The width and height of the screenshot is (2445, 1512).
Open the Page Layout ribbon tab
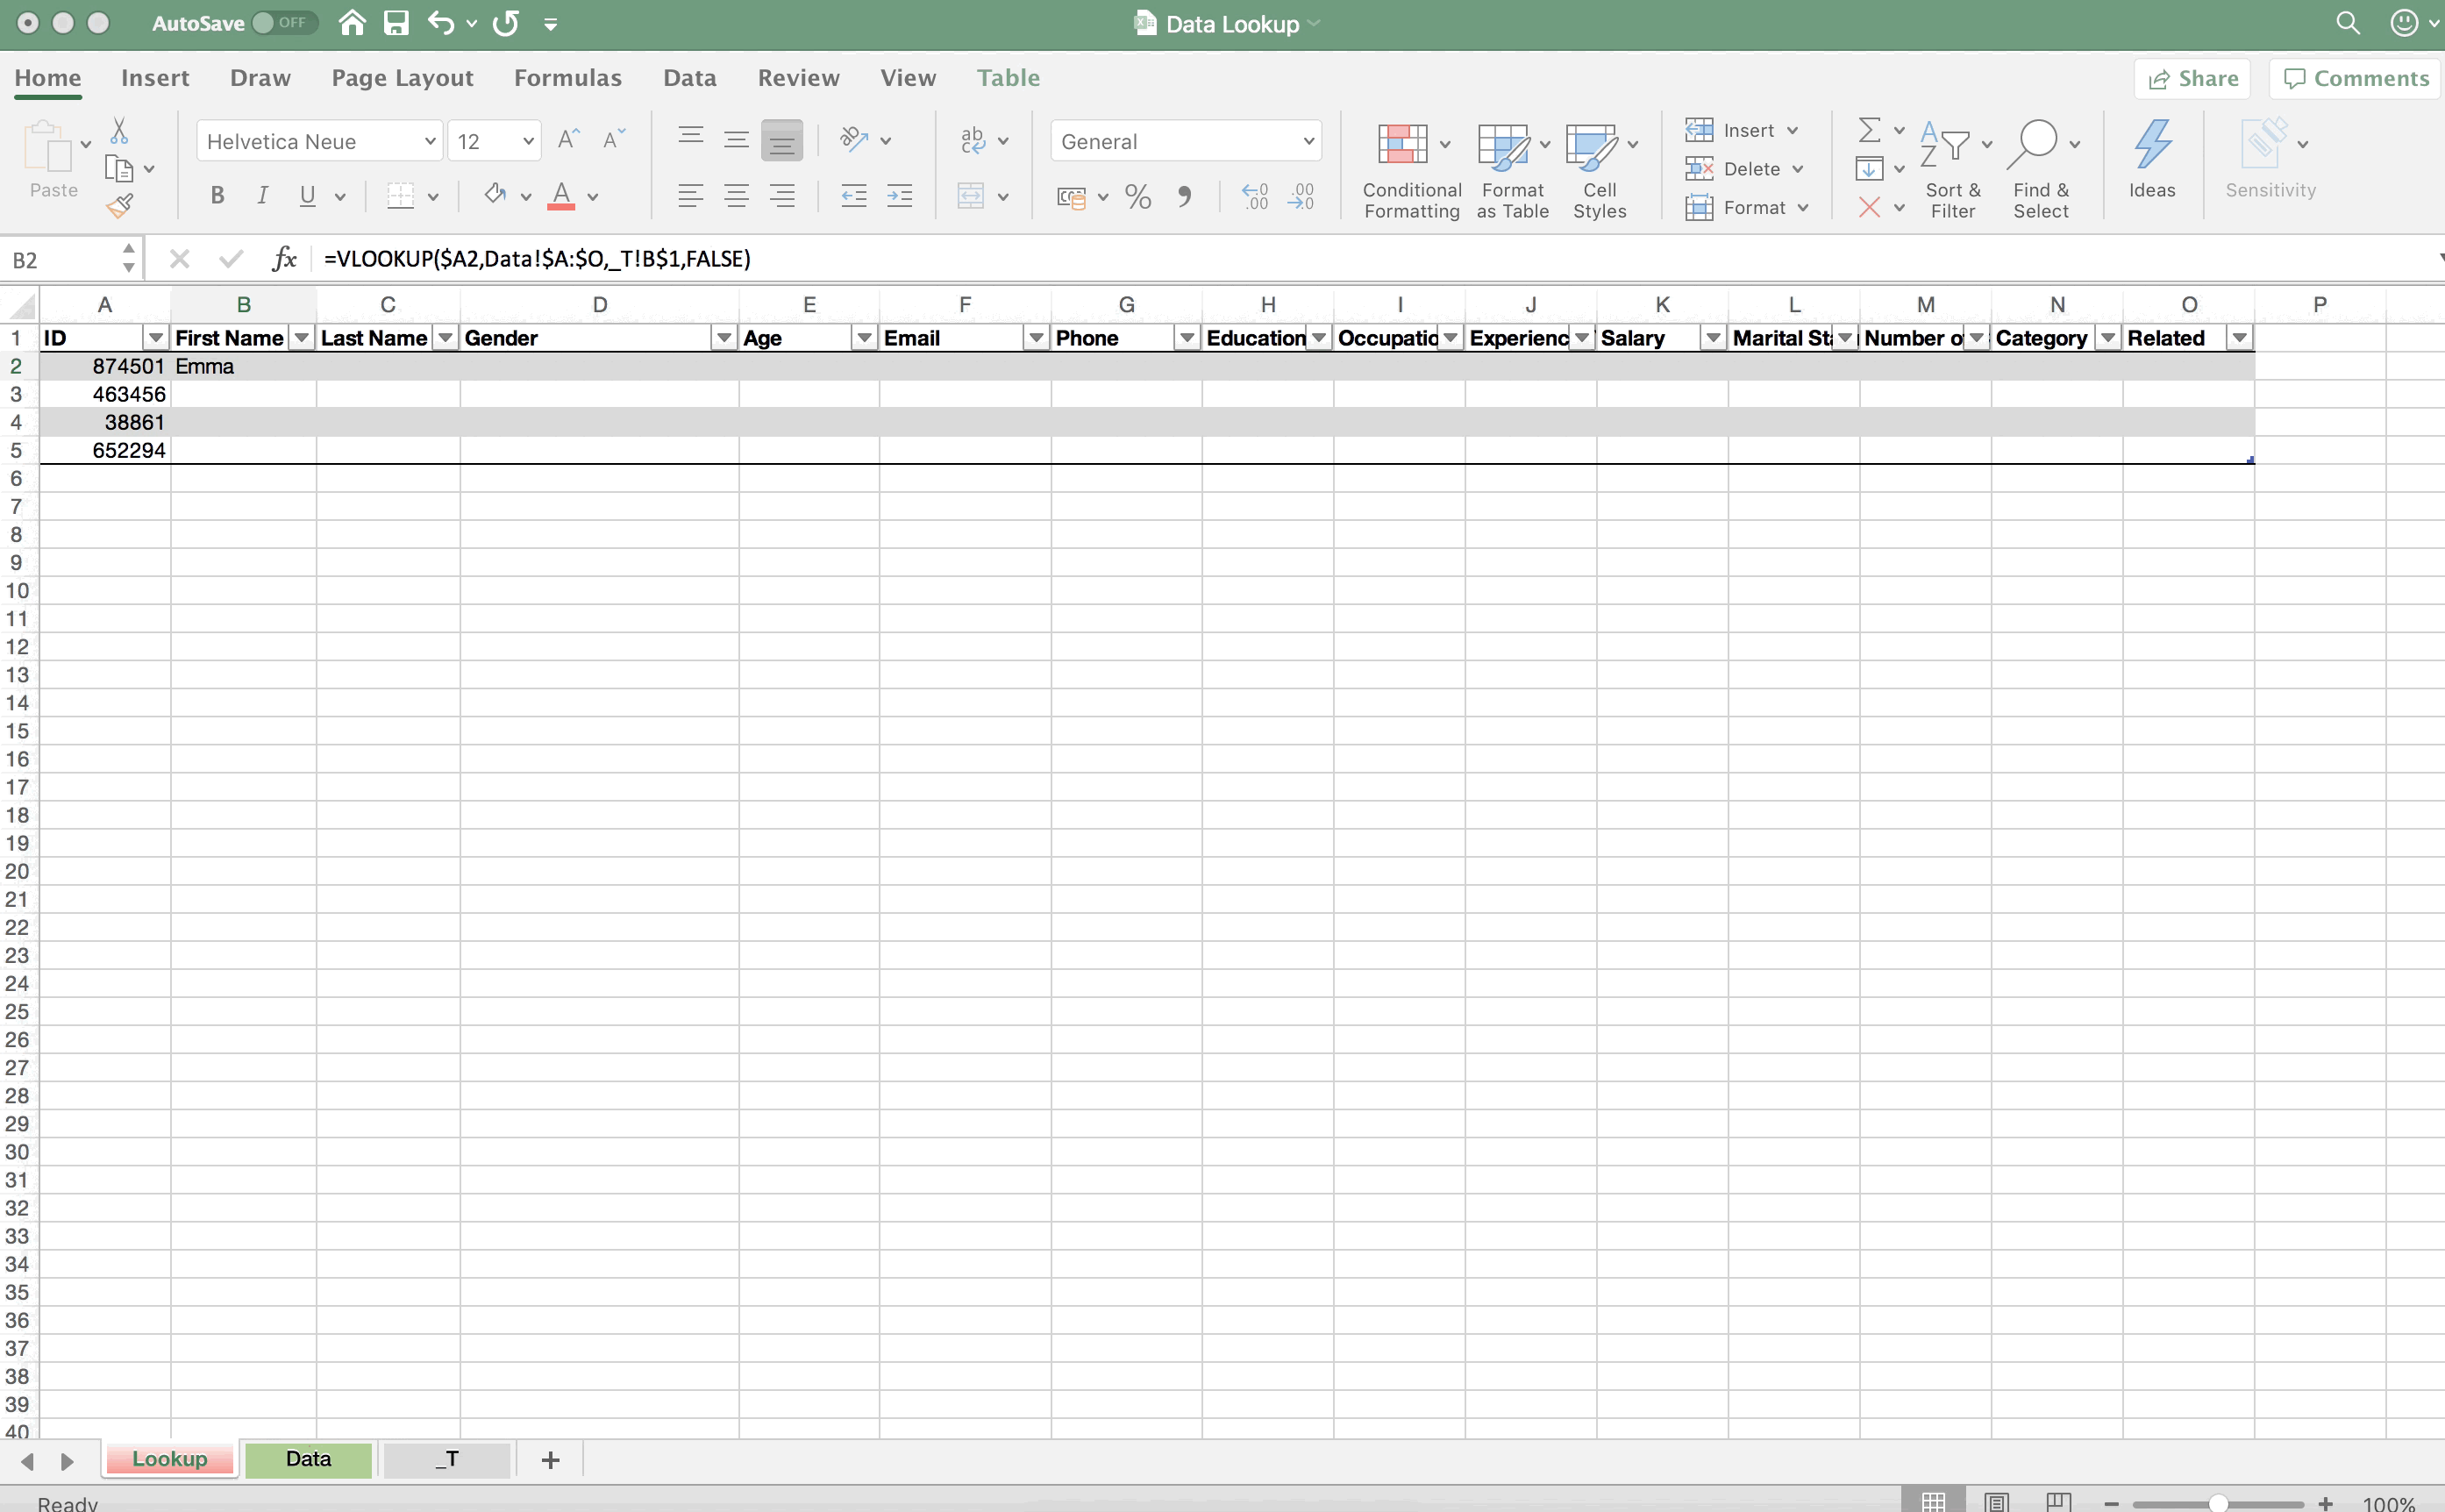coord(402,78)
